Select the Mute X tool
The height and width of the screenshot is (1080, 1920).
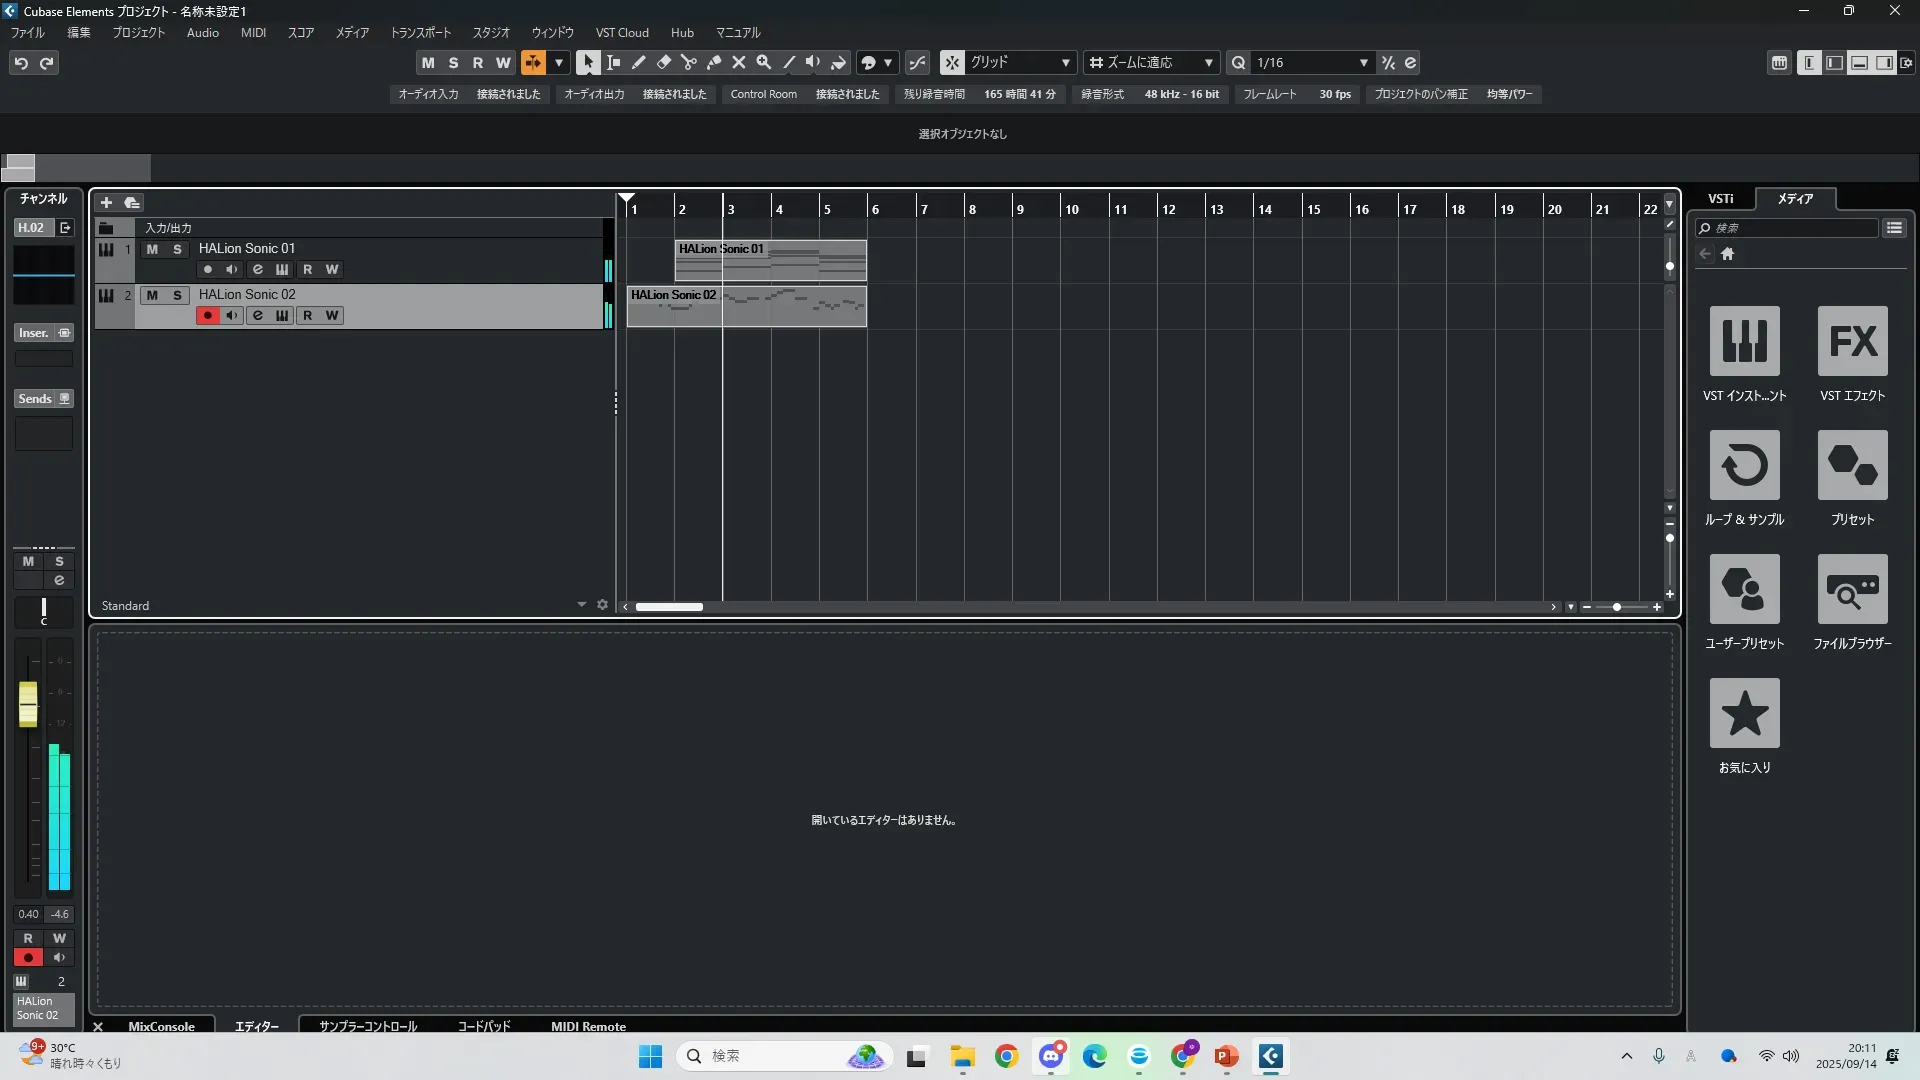click(739, 62)
